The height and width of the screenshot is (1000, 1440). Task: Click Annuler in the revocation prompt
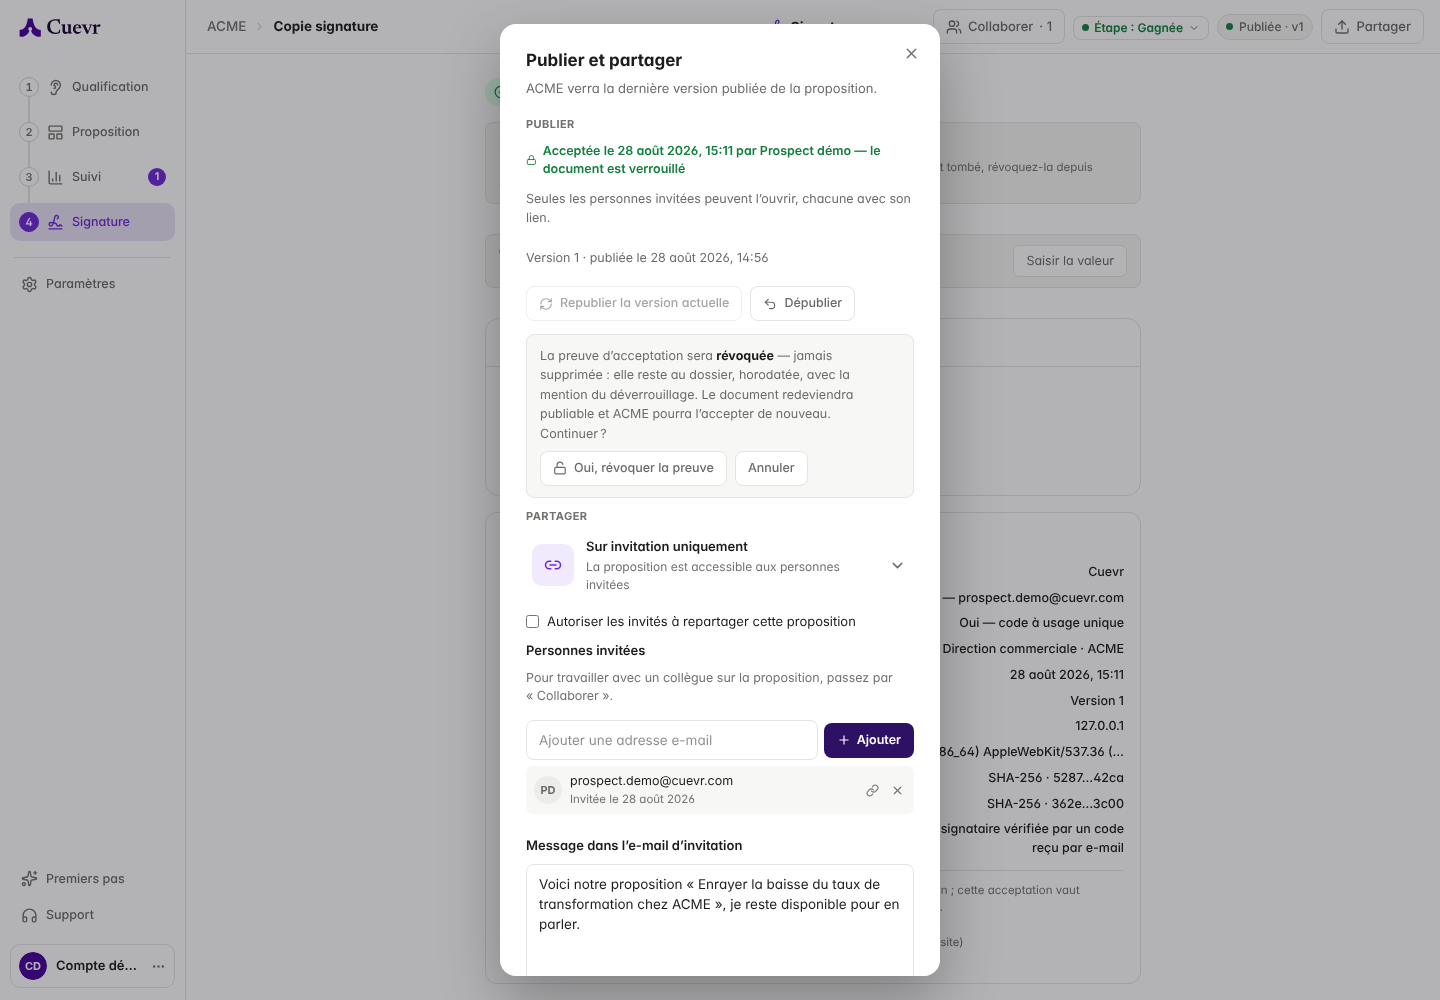(771, 468)
